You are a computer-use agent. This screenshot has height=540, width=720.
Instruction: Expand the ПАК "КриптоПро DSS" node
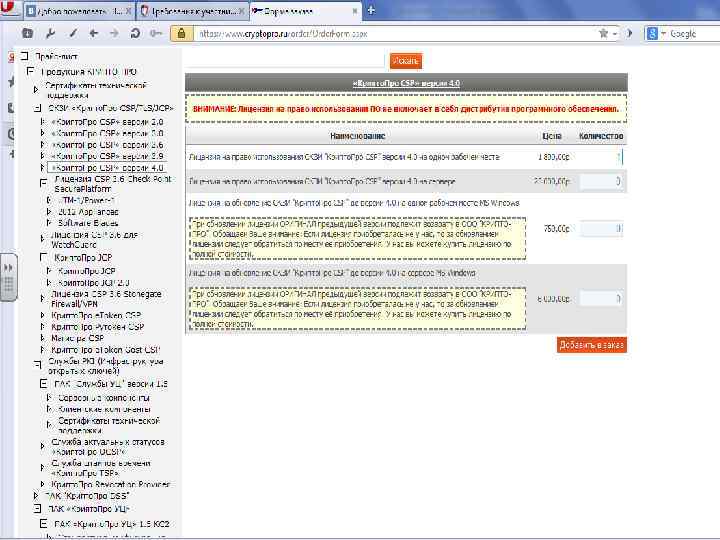[x=36, y=496]
